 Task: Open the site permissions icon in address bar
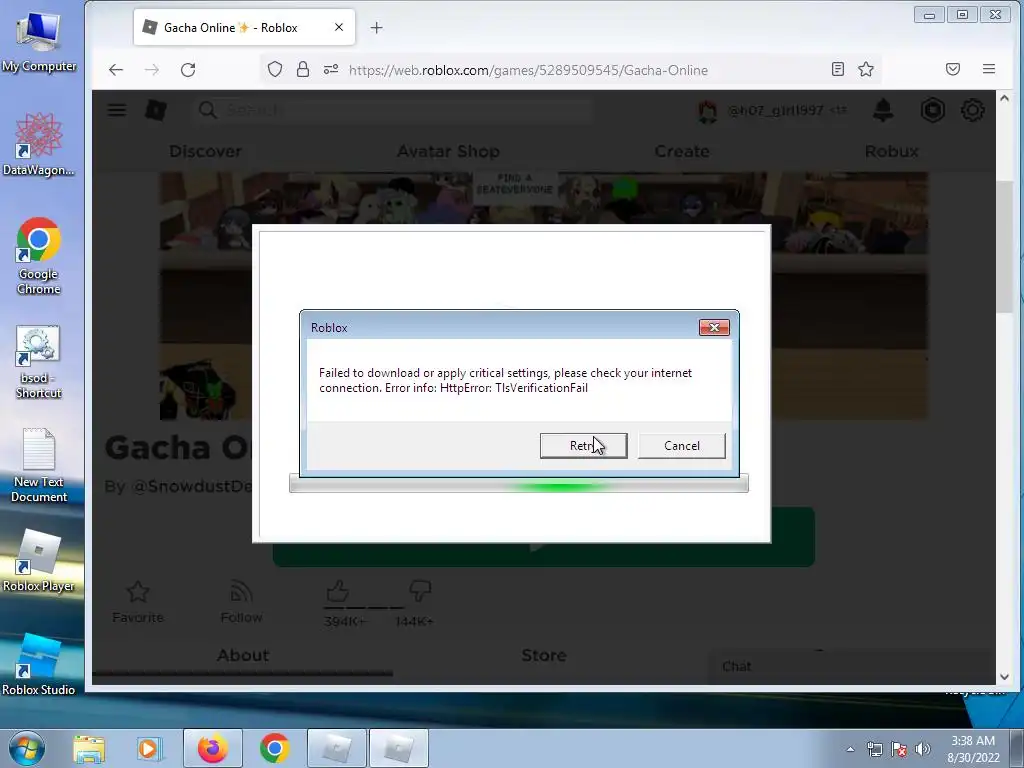tap(330, 69)
